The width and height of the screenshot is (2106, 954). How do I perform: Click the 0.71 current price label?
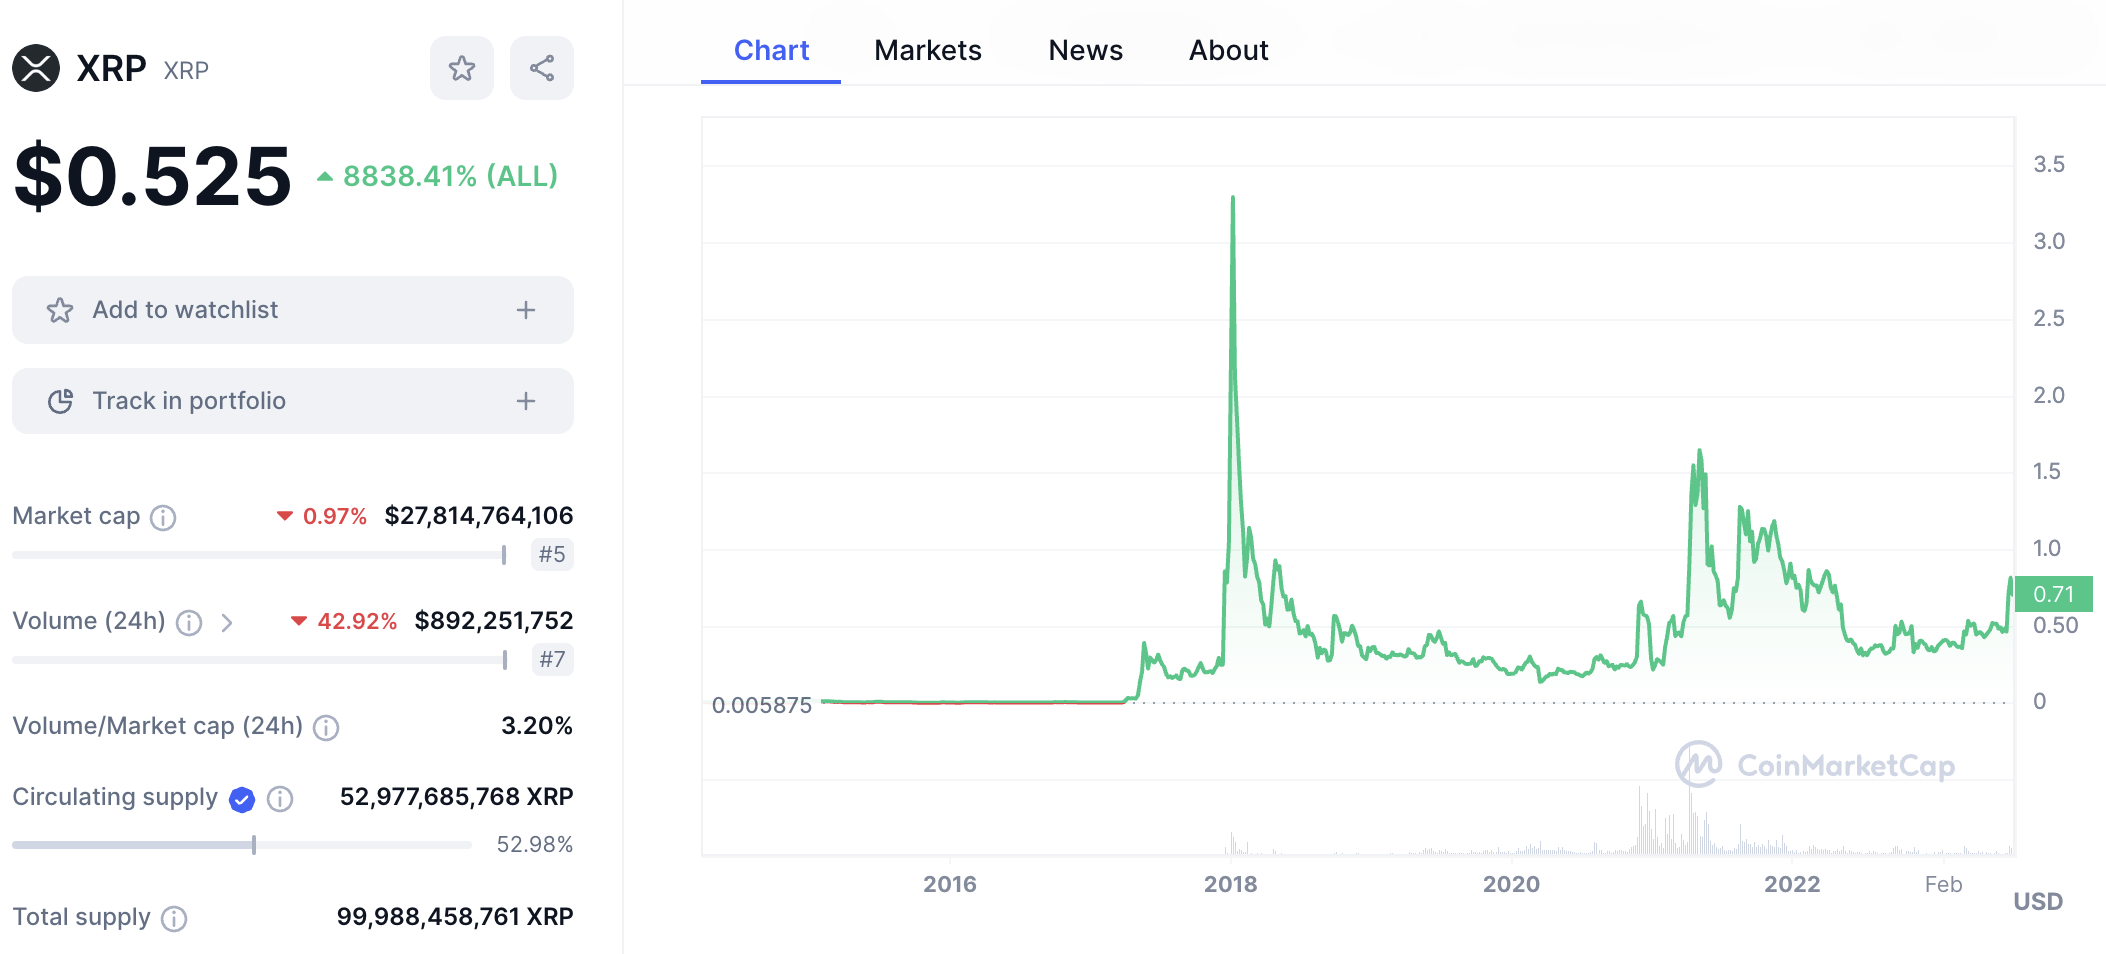point(2053,594)
